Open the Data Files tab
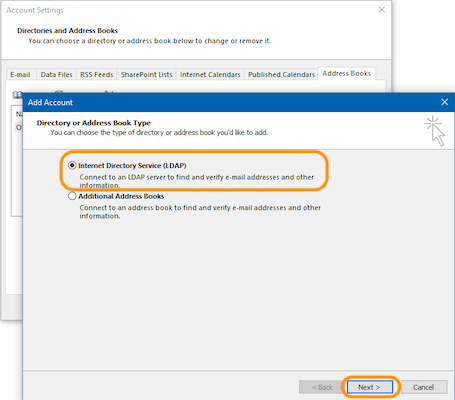Screen dimensions: 455x400 click(56, 74)
